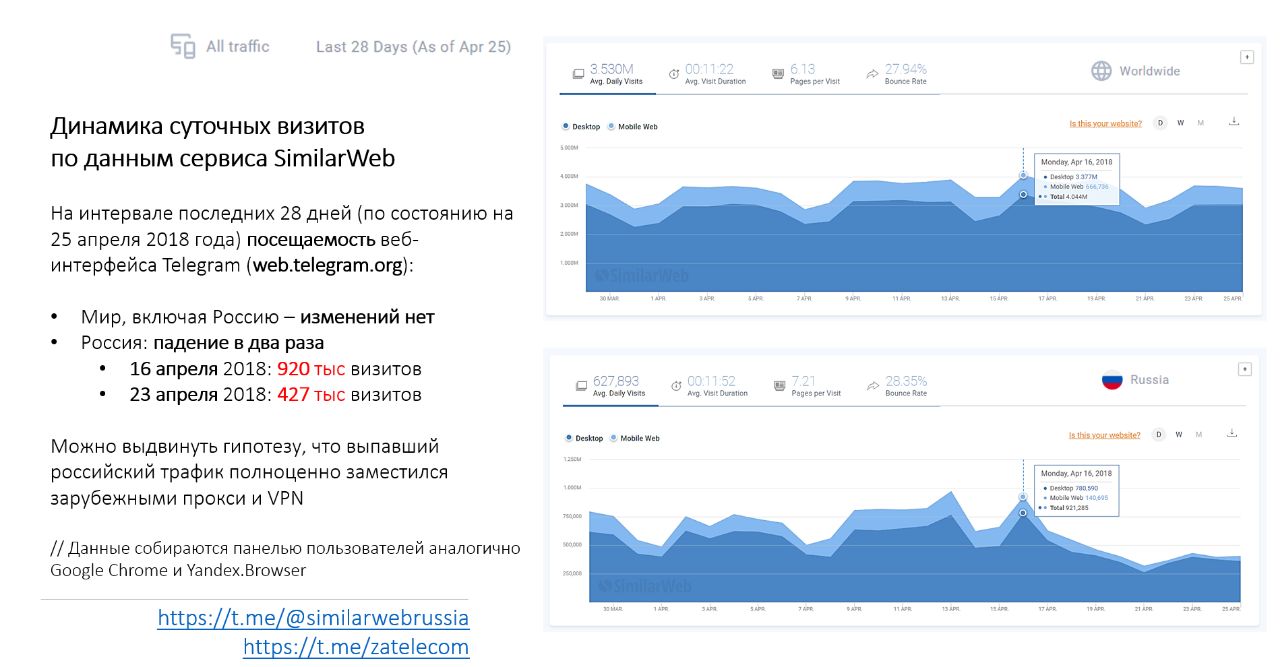
Task: Click the Worldwide chart's lower Apr 16 desktop marker
Action: [1023, 194]
